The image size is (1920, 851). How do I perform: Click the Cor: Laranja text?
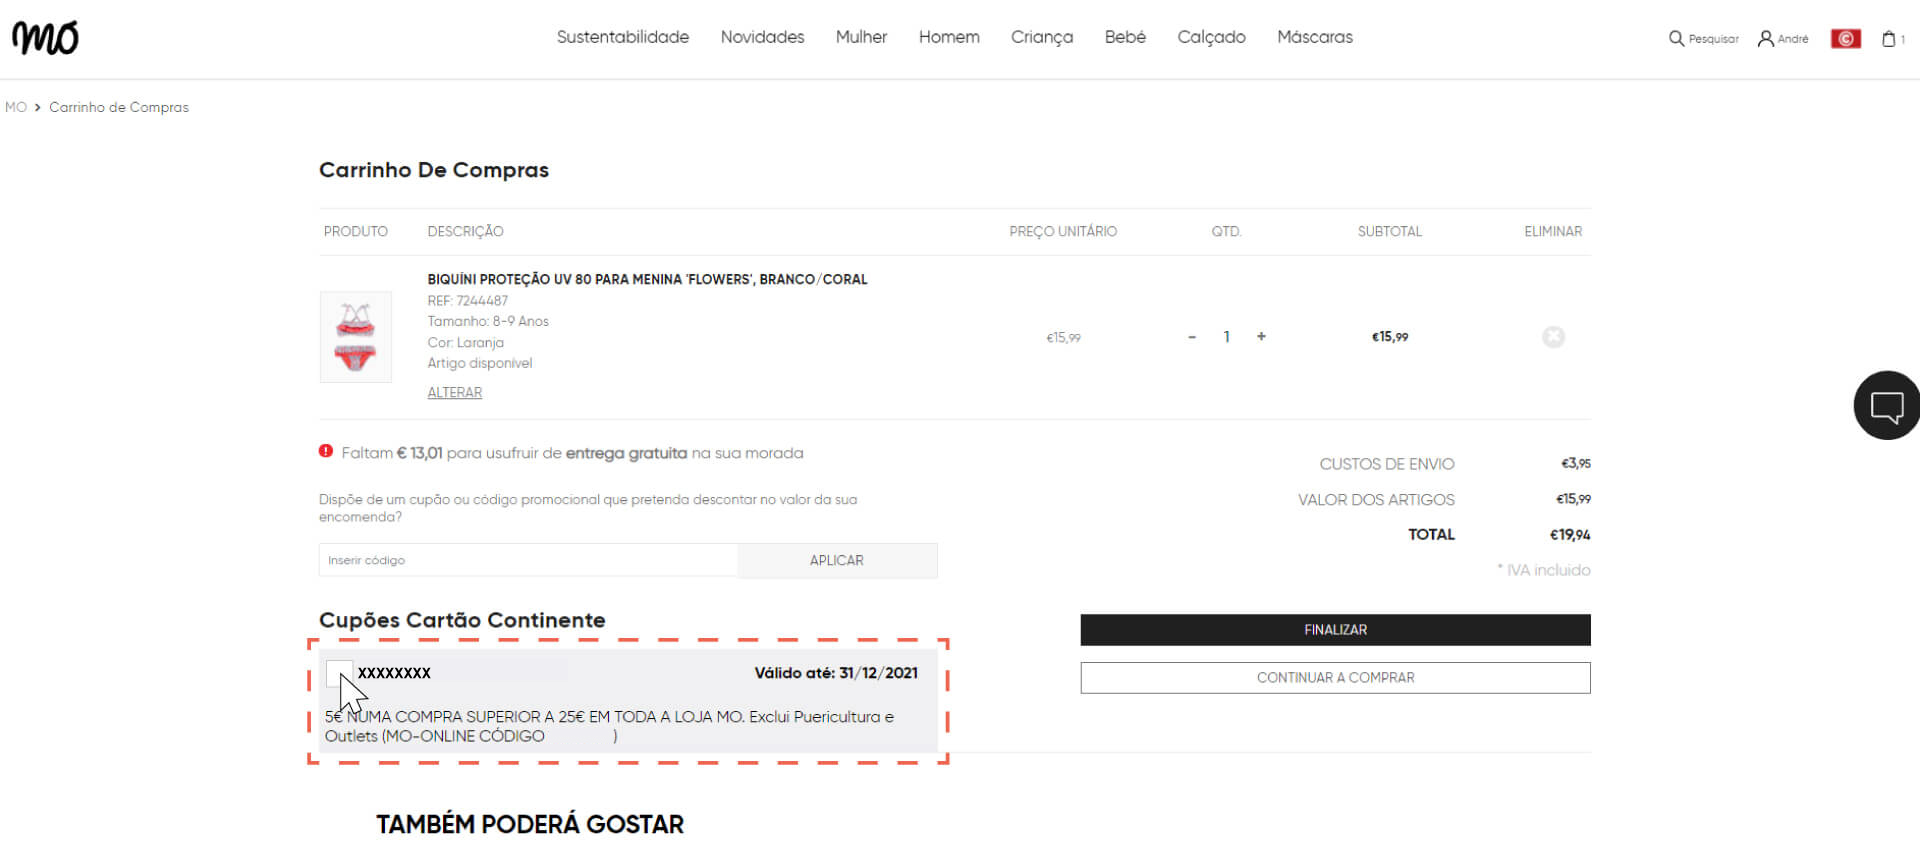pyautogui.click(x=466, y=342)
